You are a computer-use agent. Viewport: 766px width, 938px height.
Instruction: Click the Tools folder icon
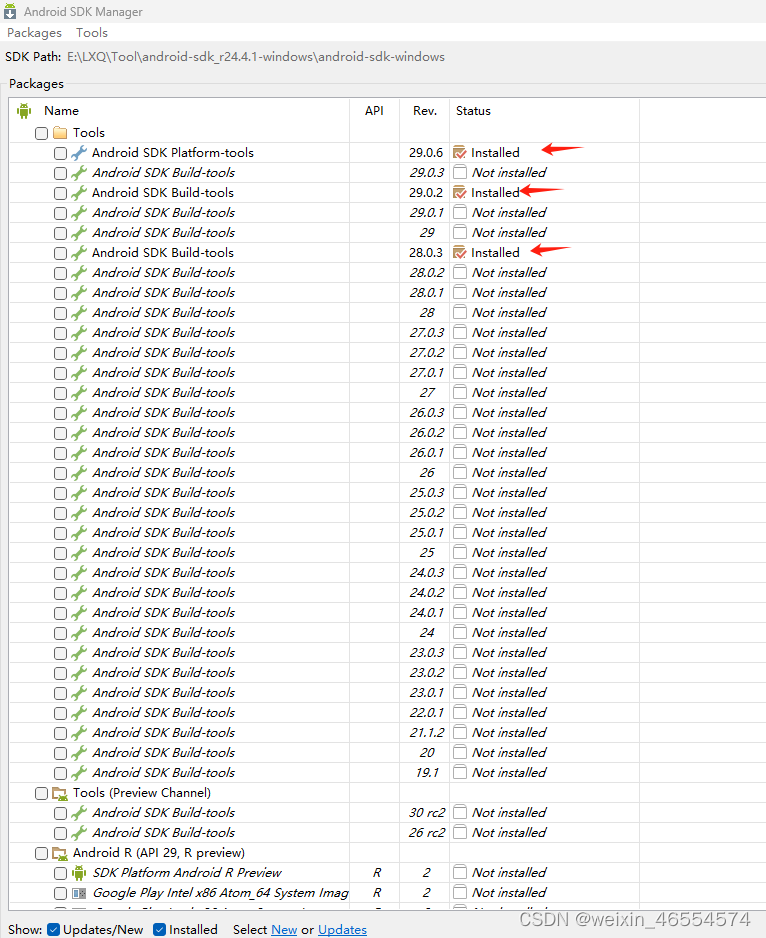[60, 132]
